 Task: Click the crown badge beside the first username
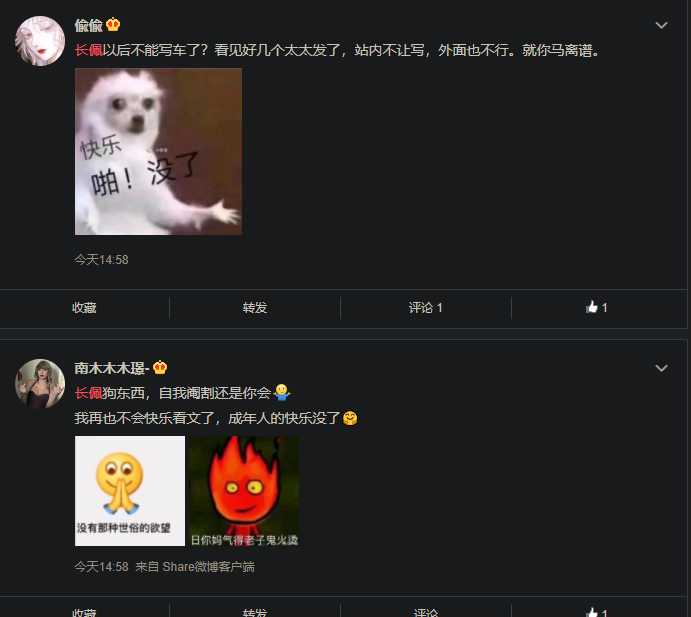pyautogui.click(x=113, y=25)
